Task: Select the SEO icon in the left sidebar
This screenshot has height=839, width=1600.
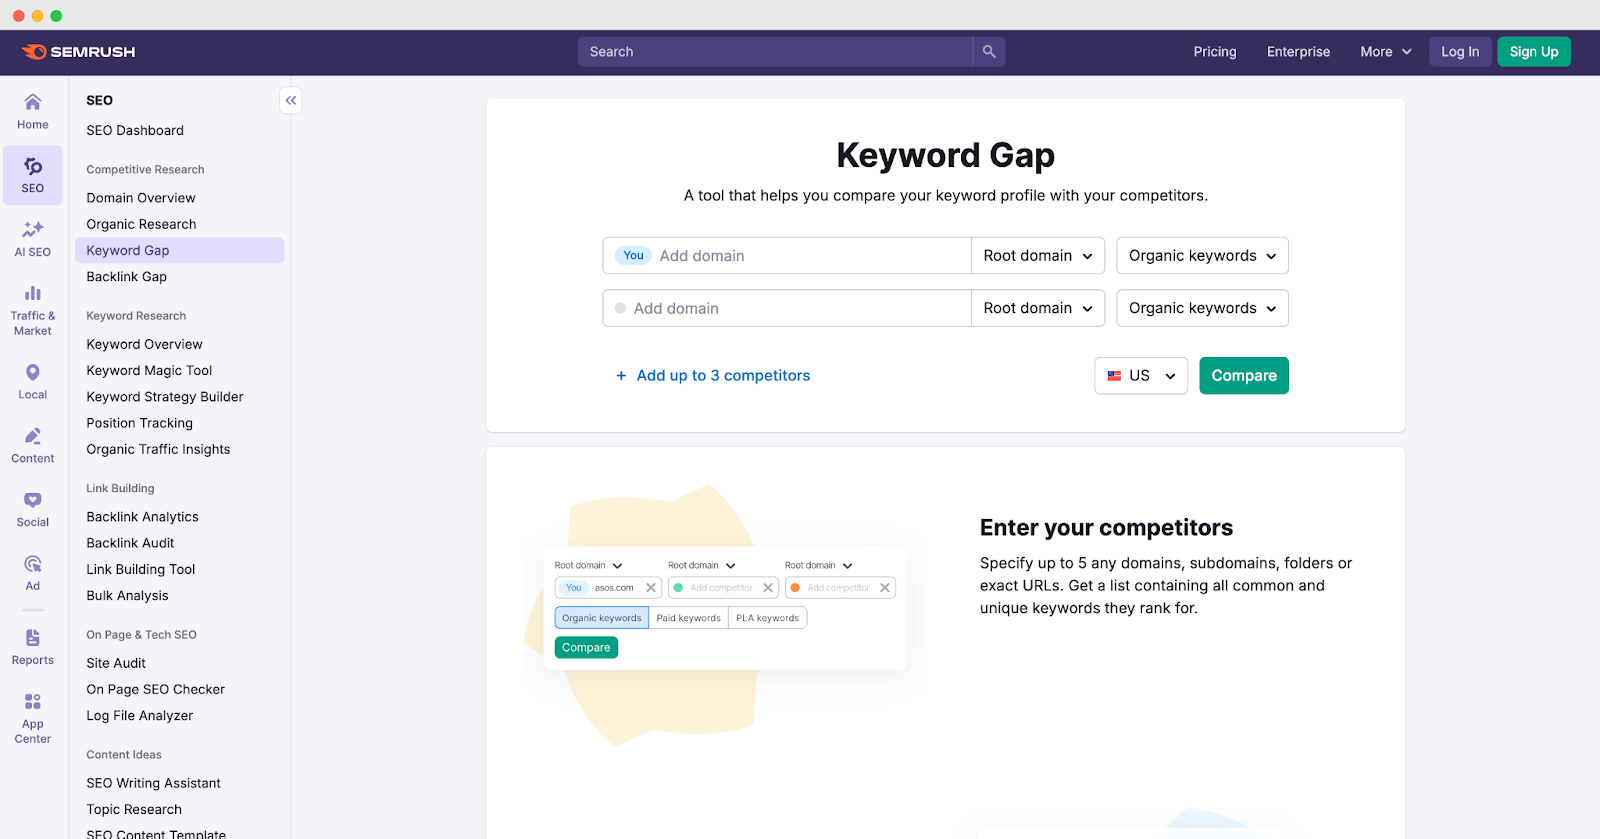Action: point(32,175)
